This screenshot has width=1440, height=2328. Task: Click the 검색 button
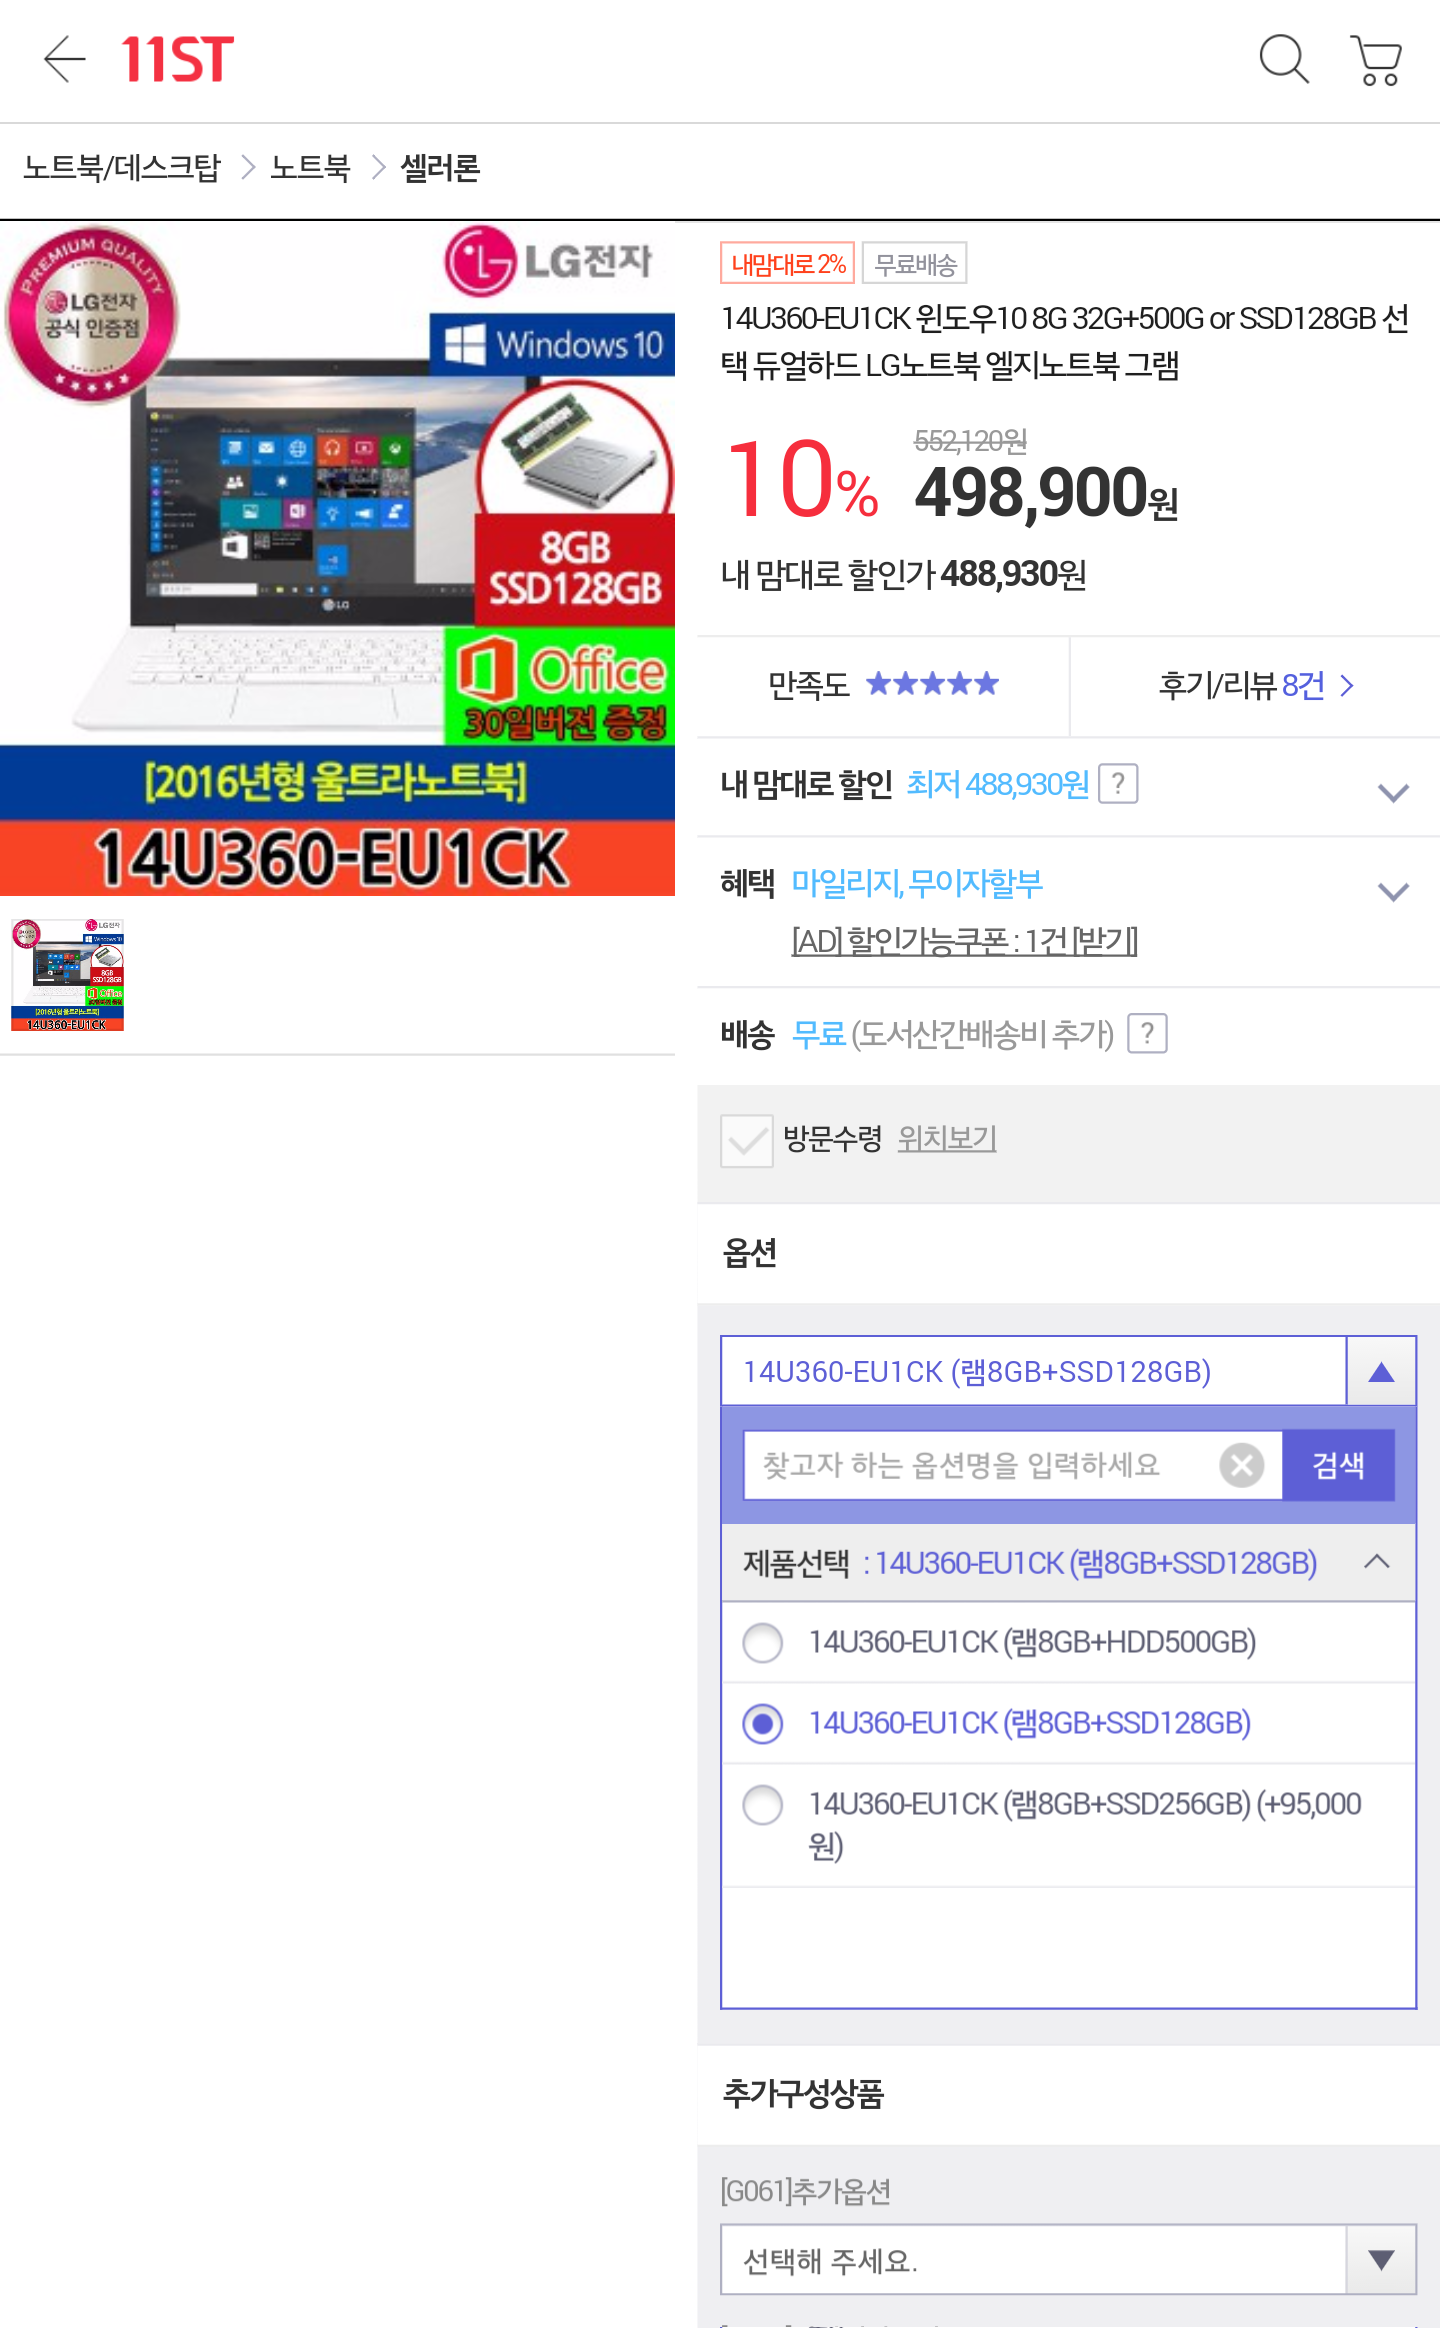coord(1338,1466)
